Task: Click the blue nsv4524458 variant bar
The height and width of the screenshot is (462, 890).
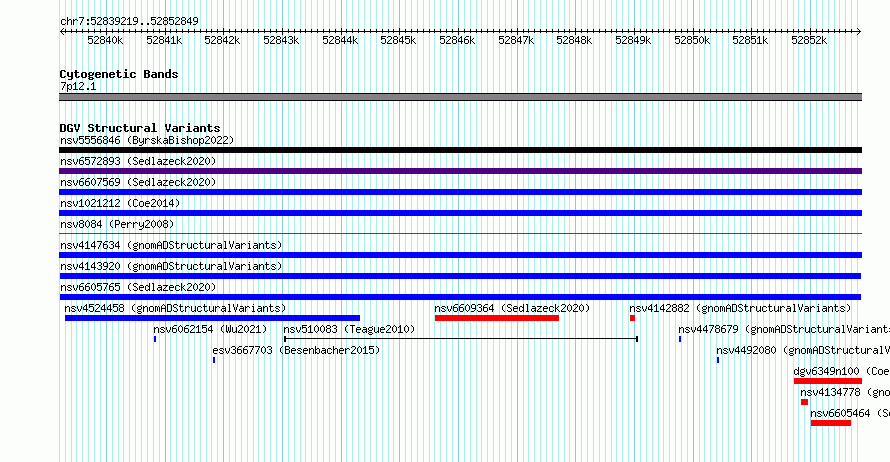Action: (212, 318)
